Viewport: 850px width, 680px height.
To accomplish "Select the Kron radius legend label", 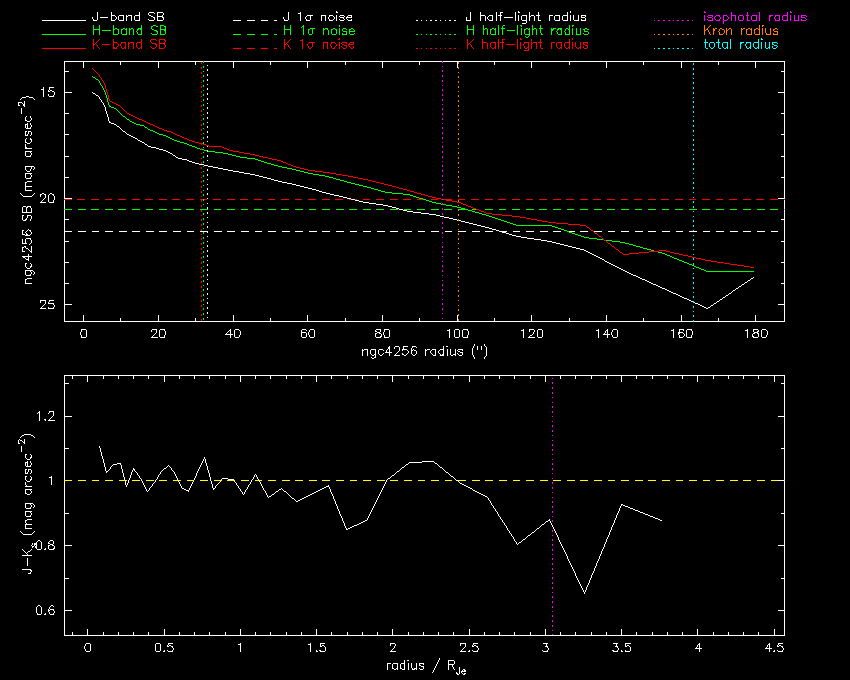I will tap(735, 32).
